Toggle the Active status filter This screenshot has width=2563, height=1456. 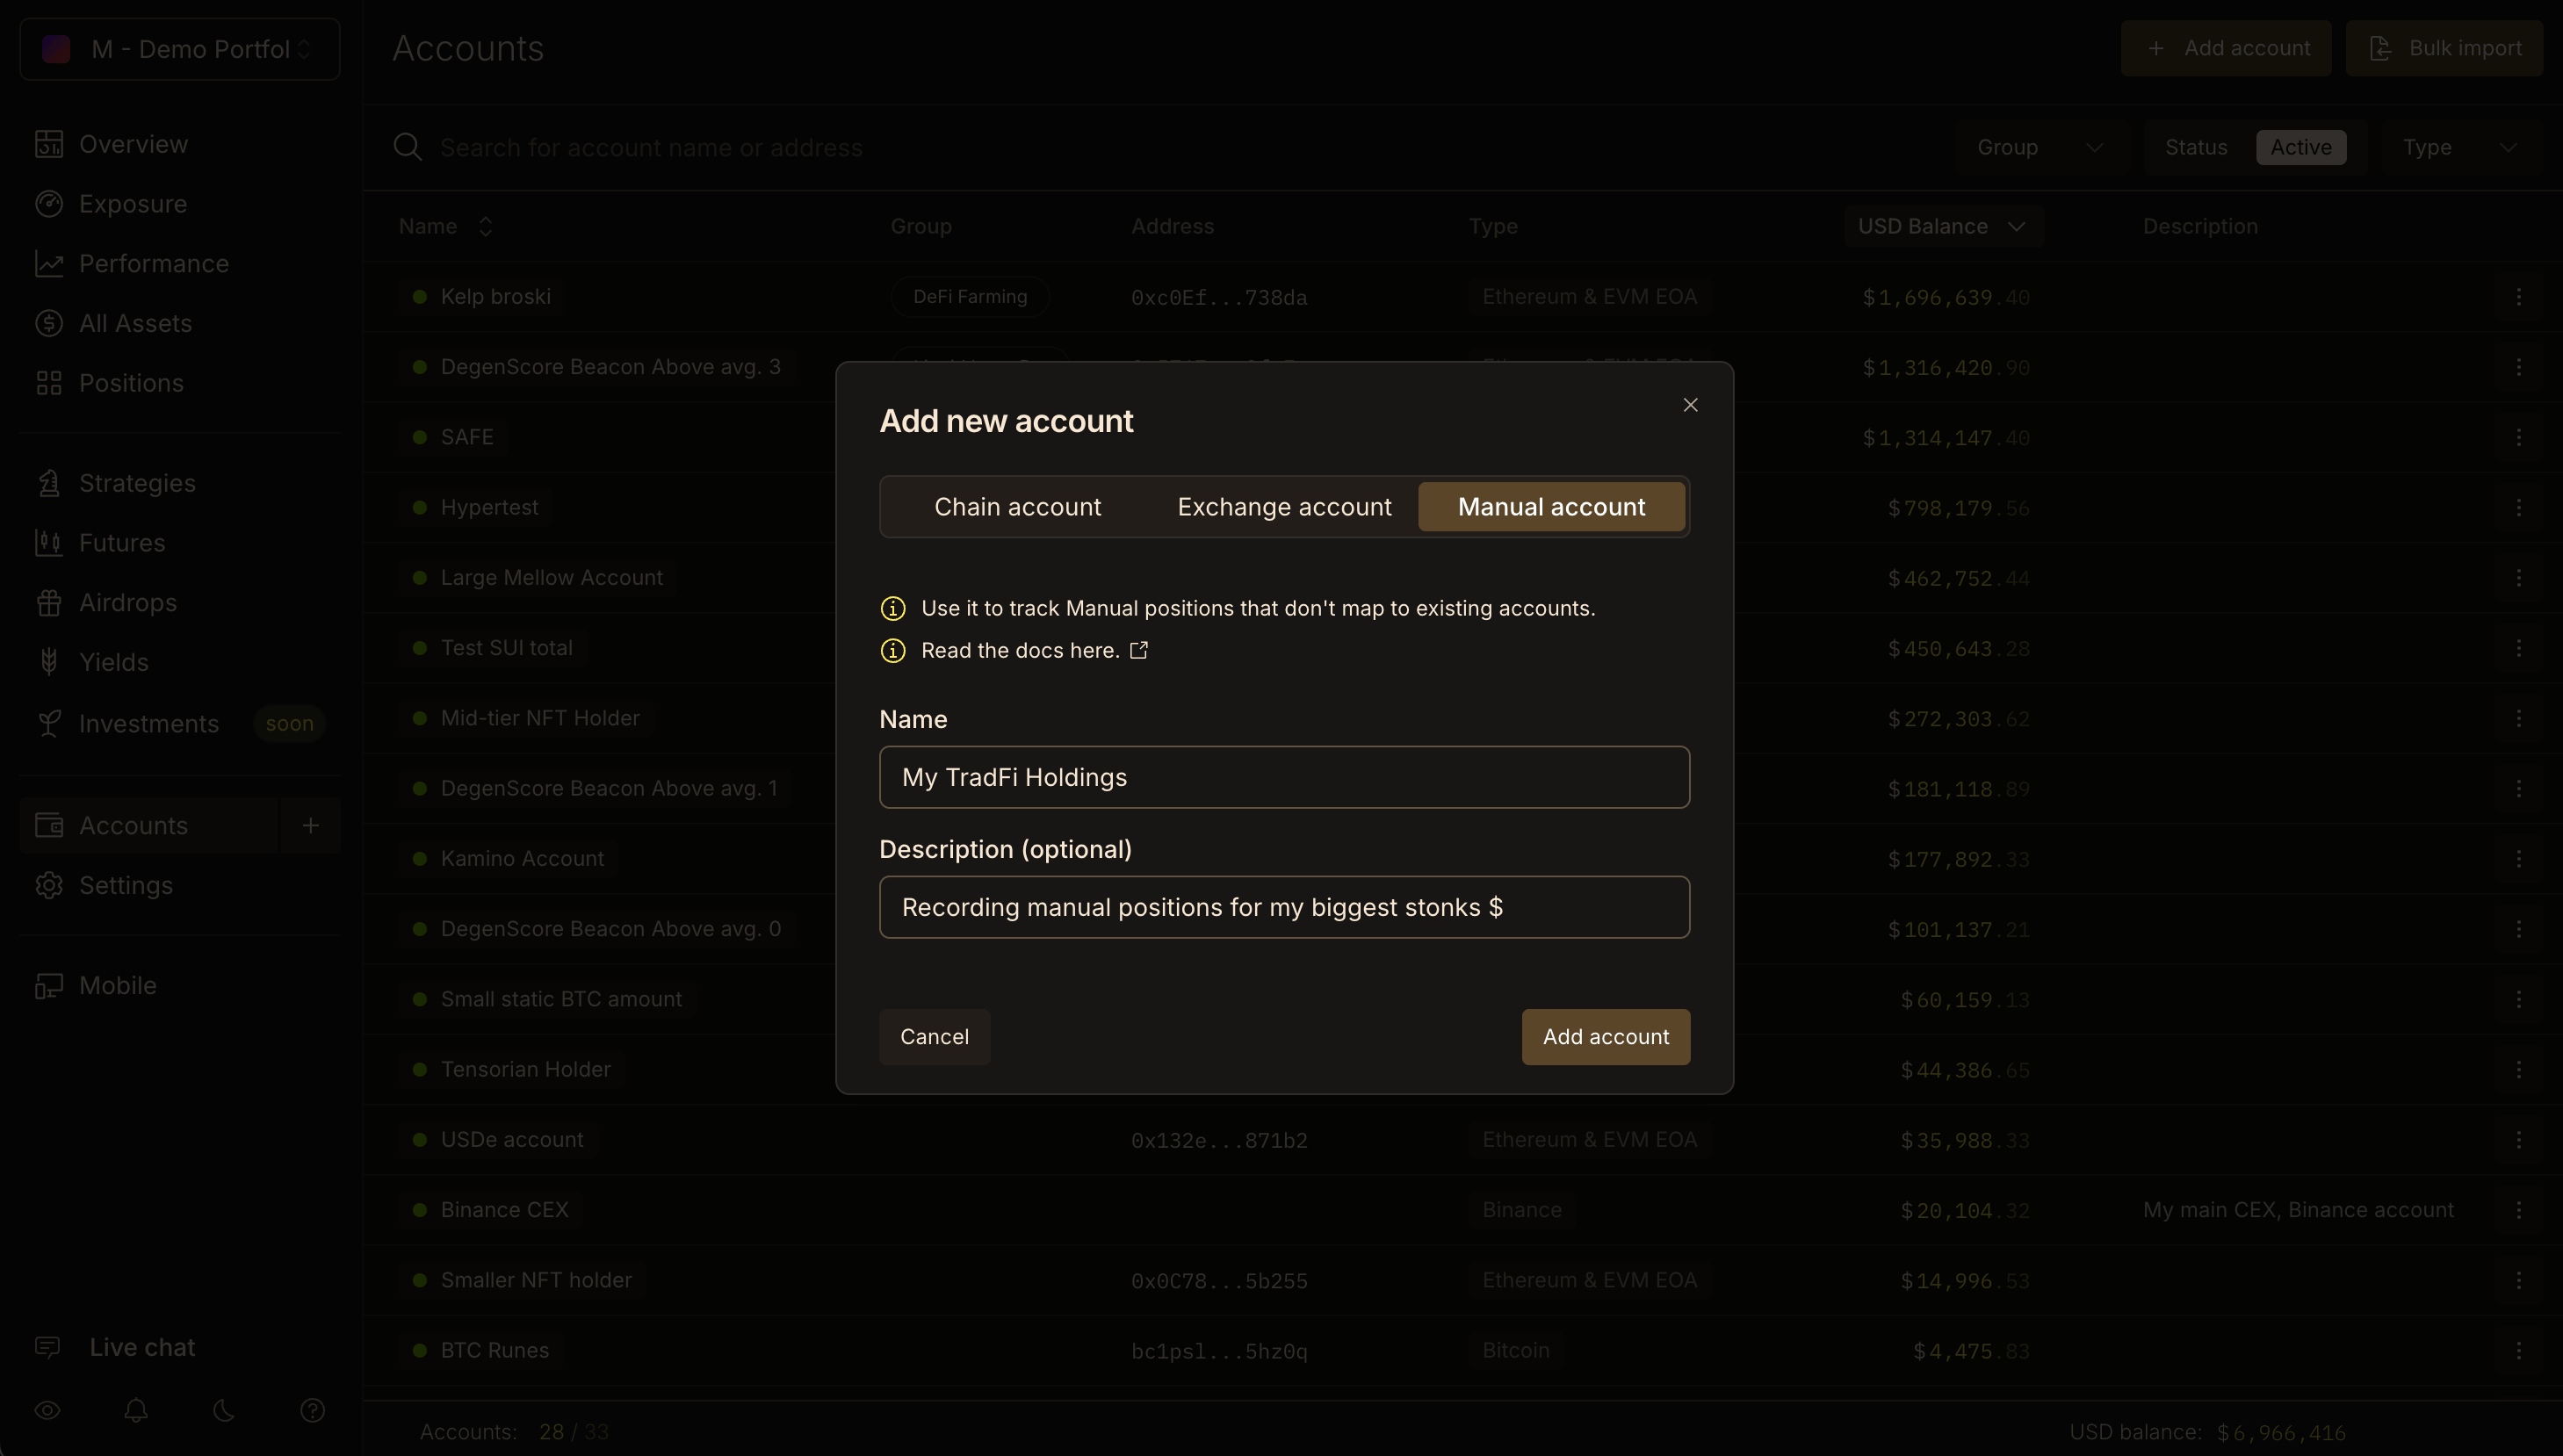click(x=2300, y=148)
